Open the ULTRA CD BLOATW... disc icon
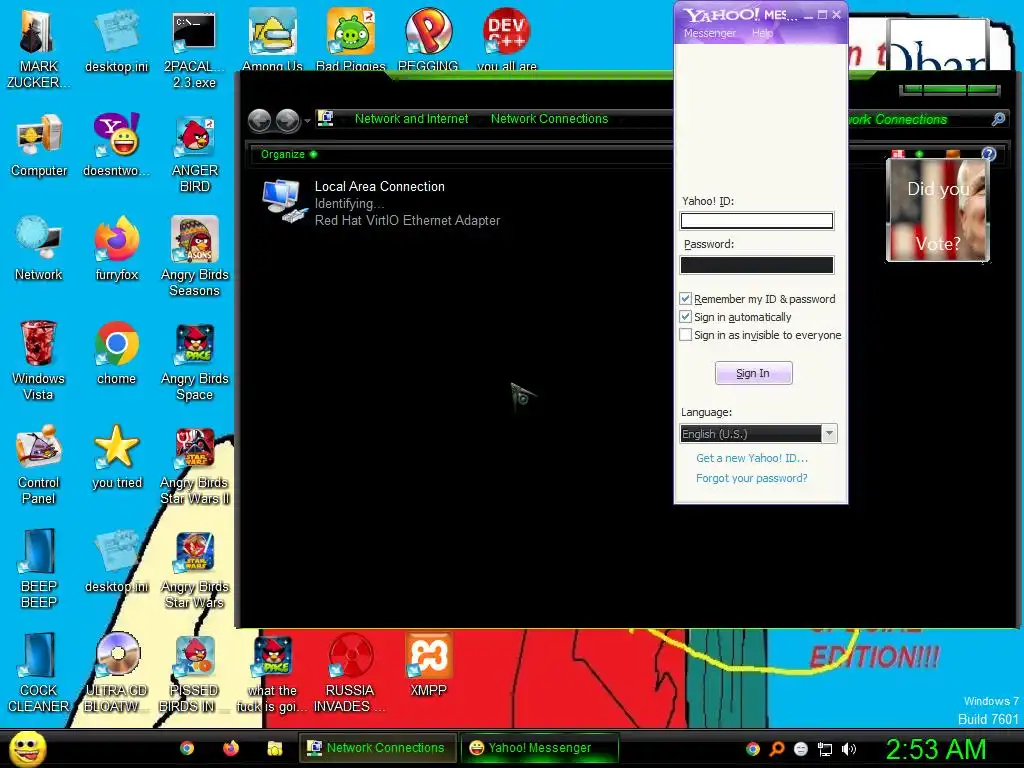Screen dimensions: 1024x768 116,673
